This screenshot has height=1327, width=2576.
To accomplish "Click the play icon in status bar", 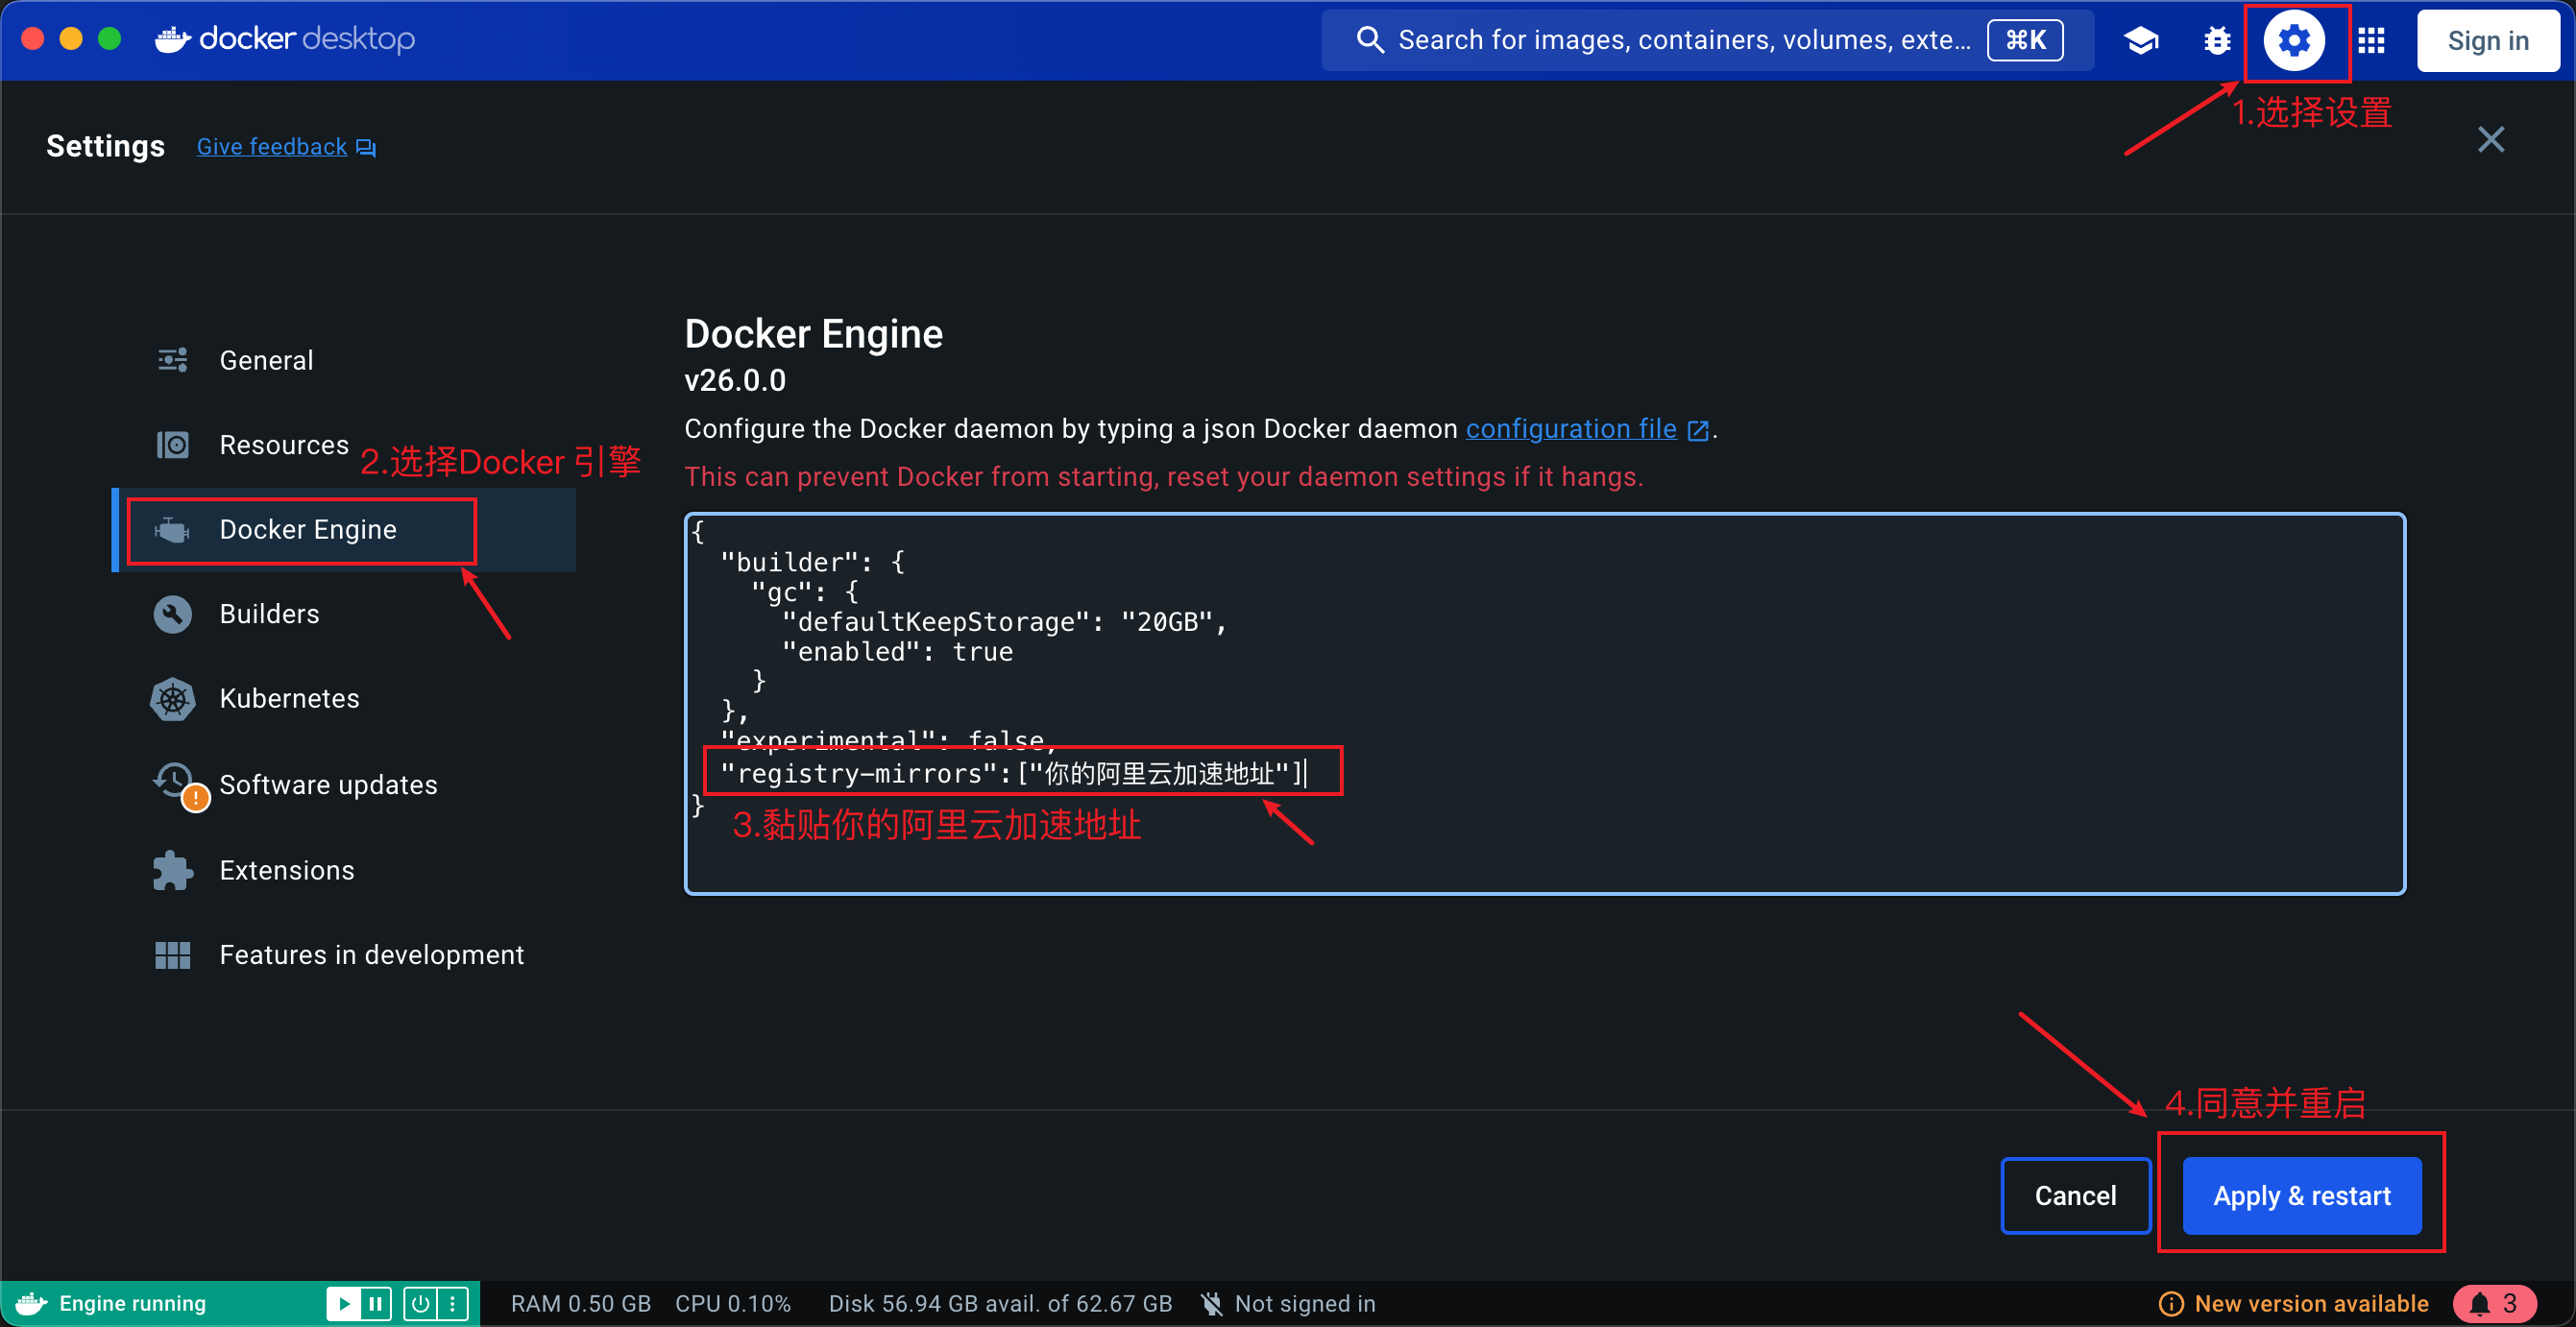I will pyautogui.click(x=343, y=1303).
